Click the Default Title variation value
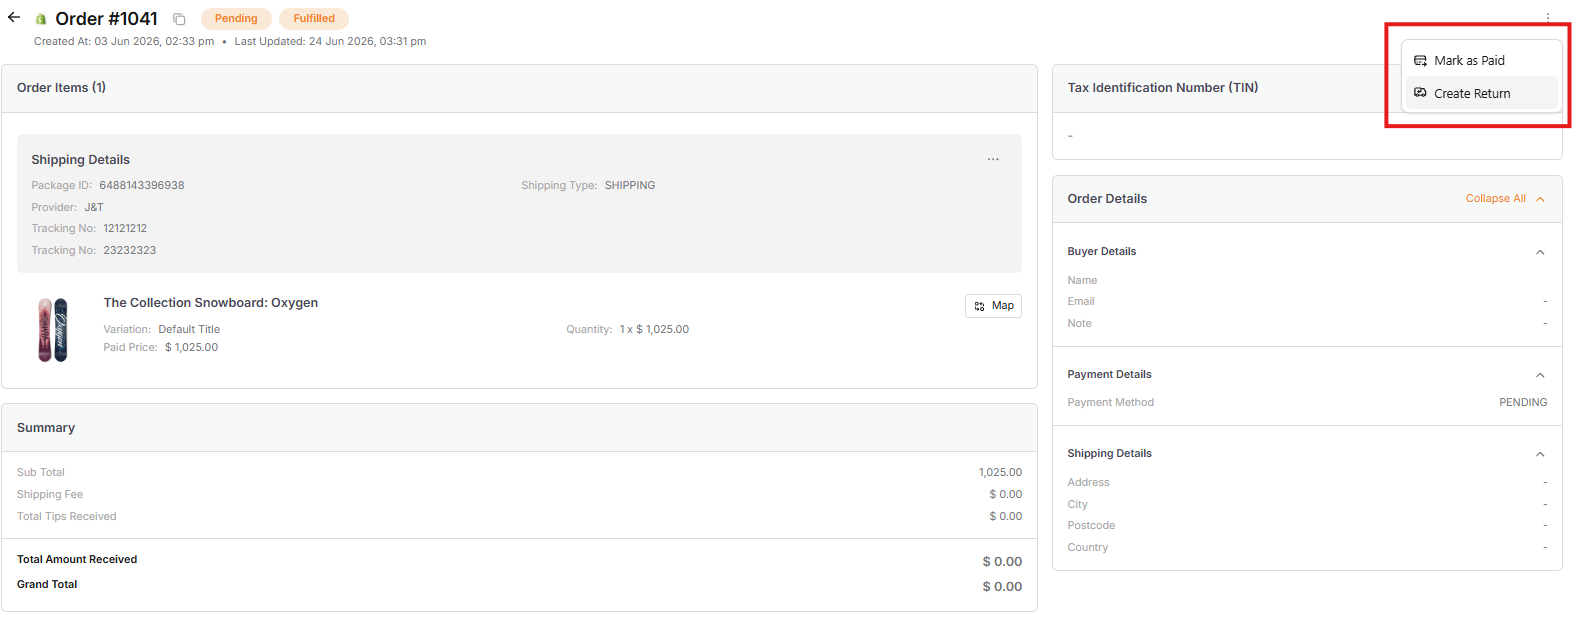1572x624 pixels. pos(189,330)
